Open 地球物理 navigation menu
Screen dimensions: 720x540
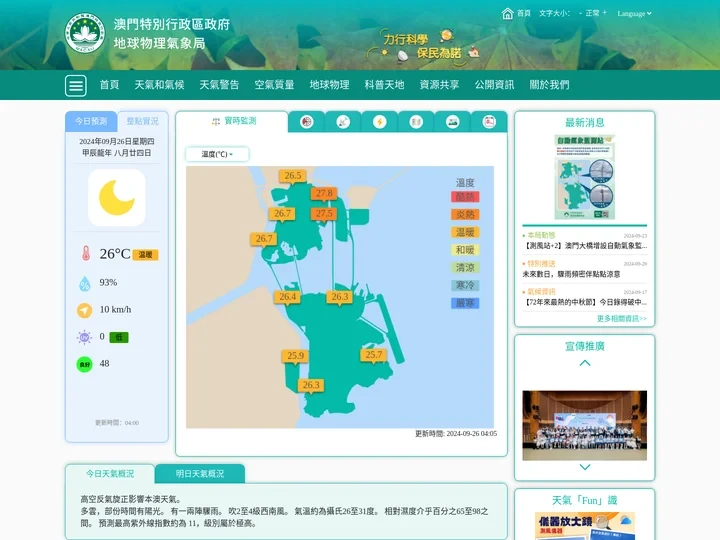pyautogui.click(x=329, y=85)
